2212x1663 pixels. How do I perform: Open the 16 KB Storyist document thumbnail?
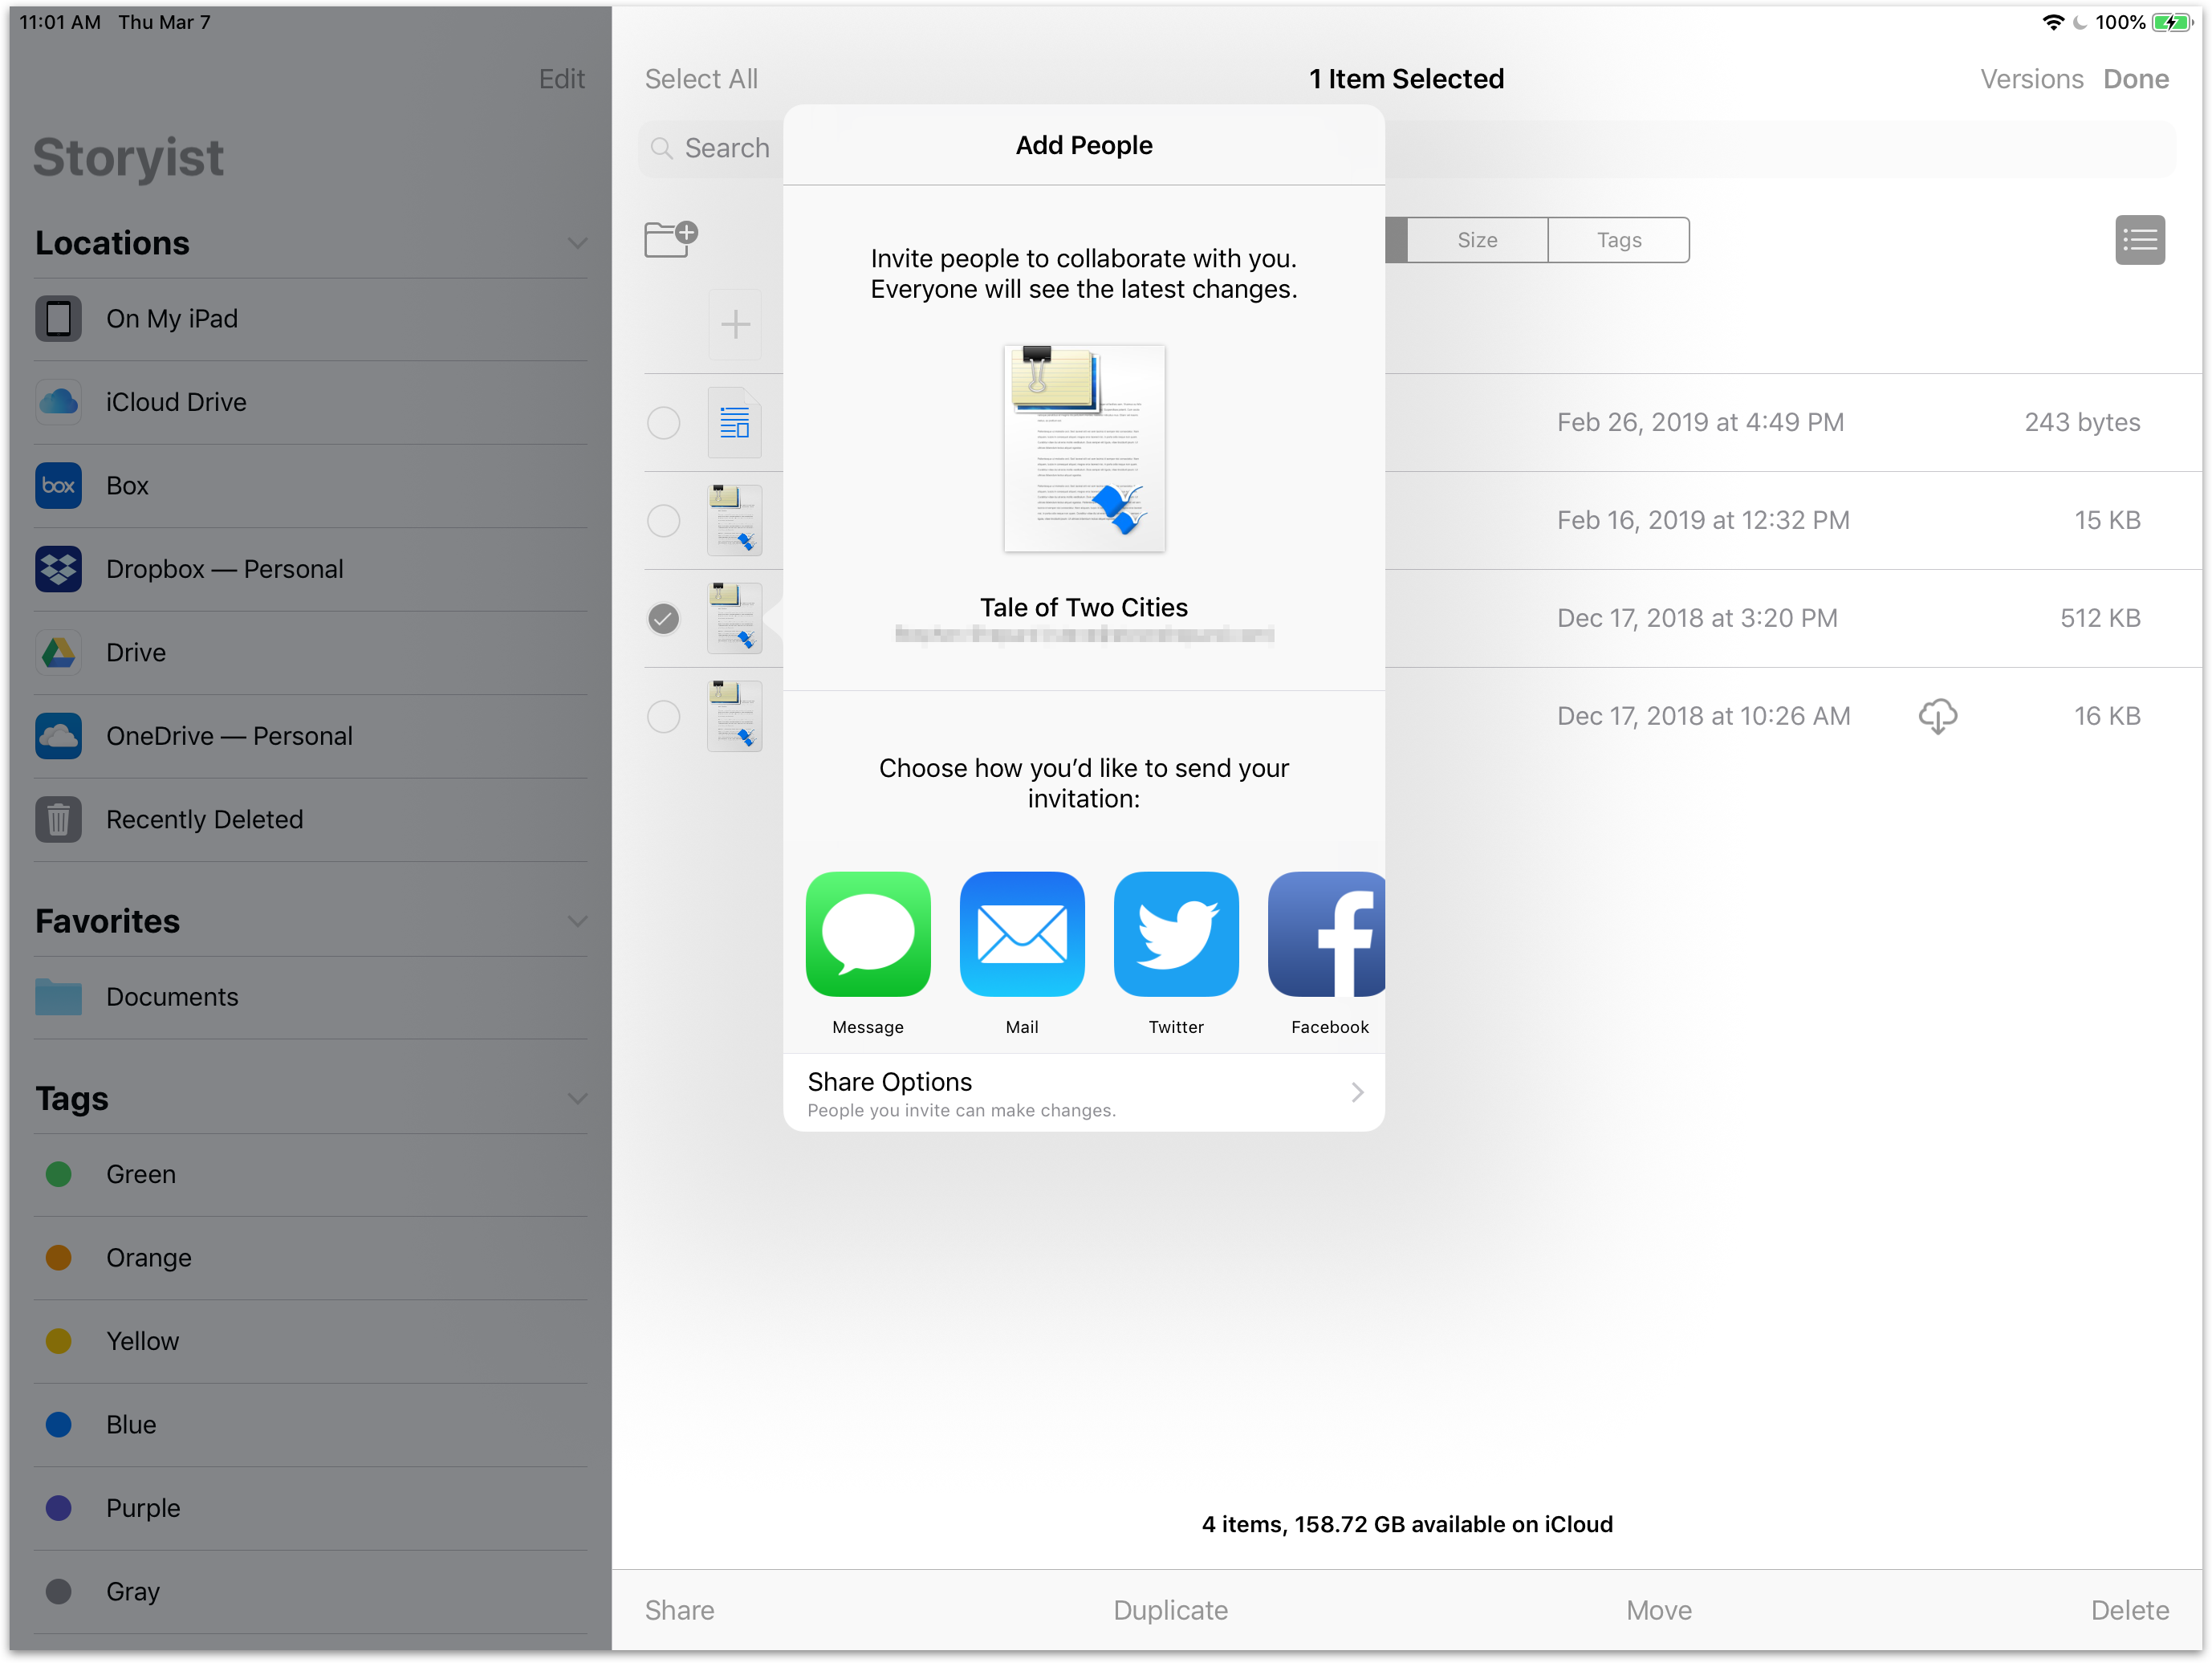pos(735,717)
